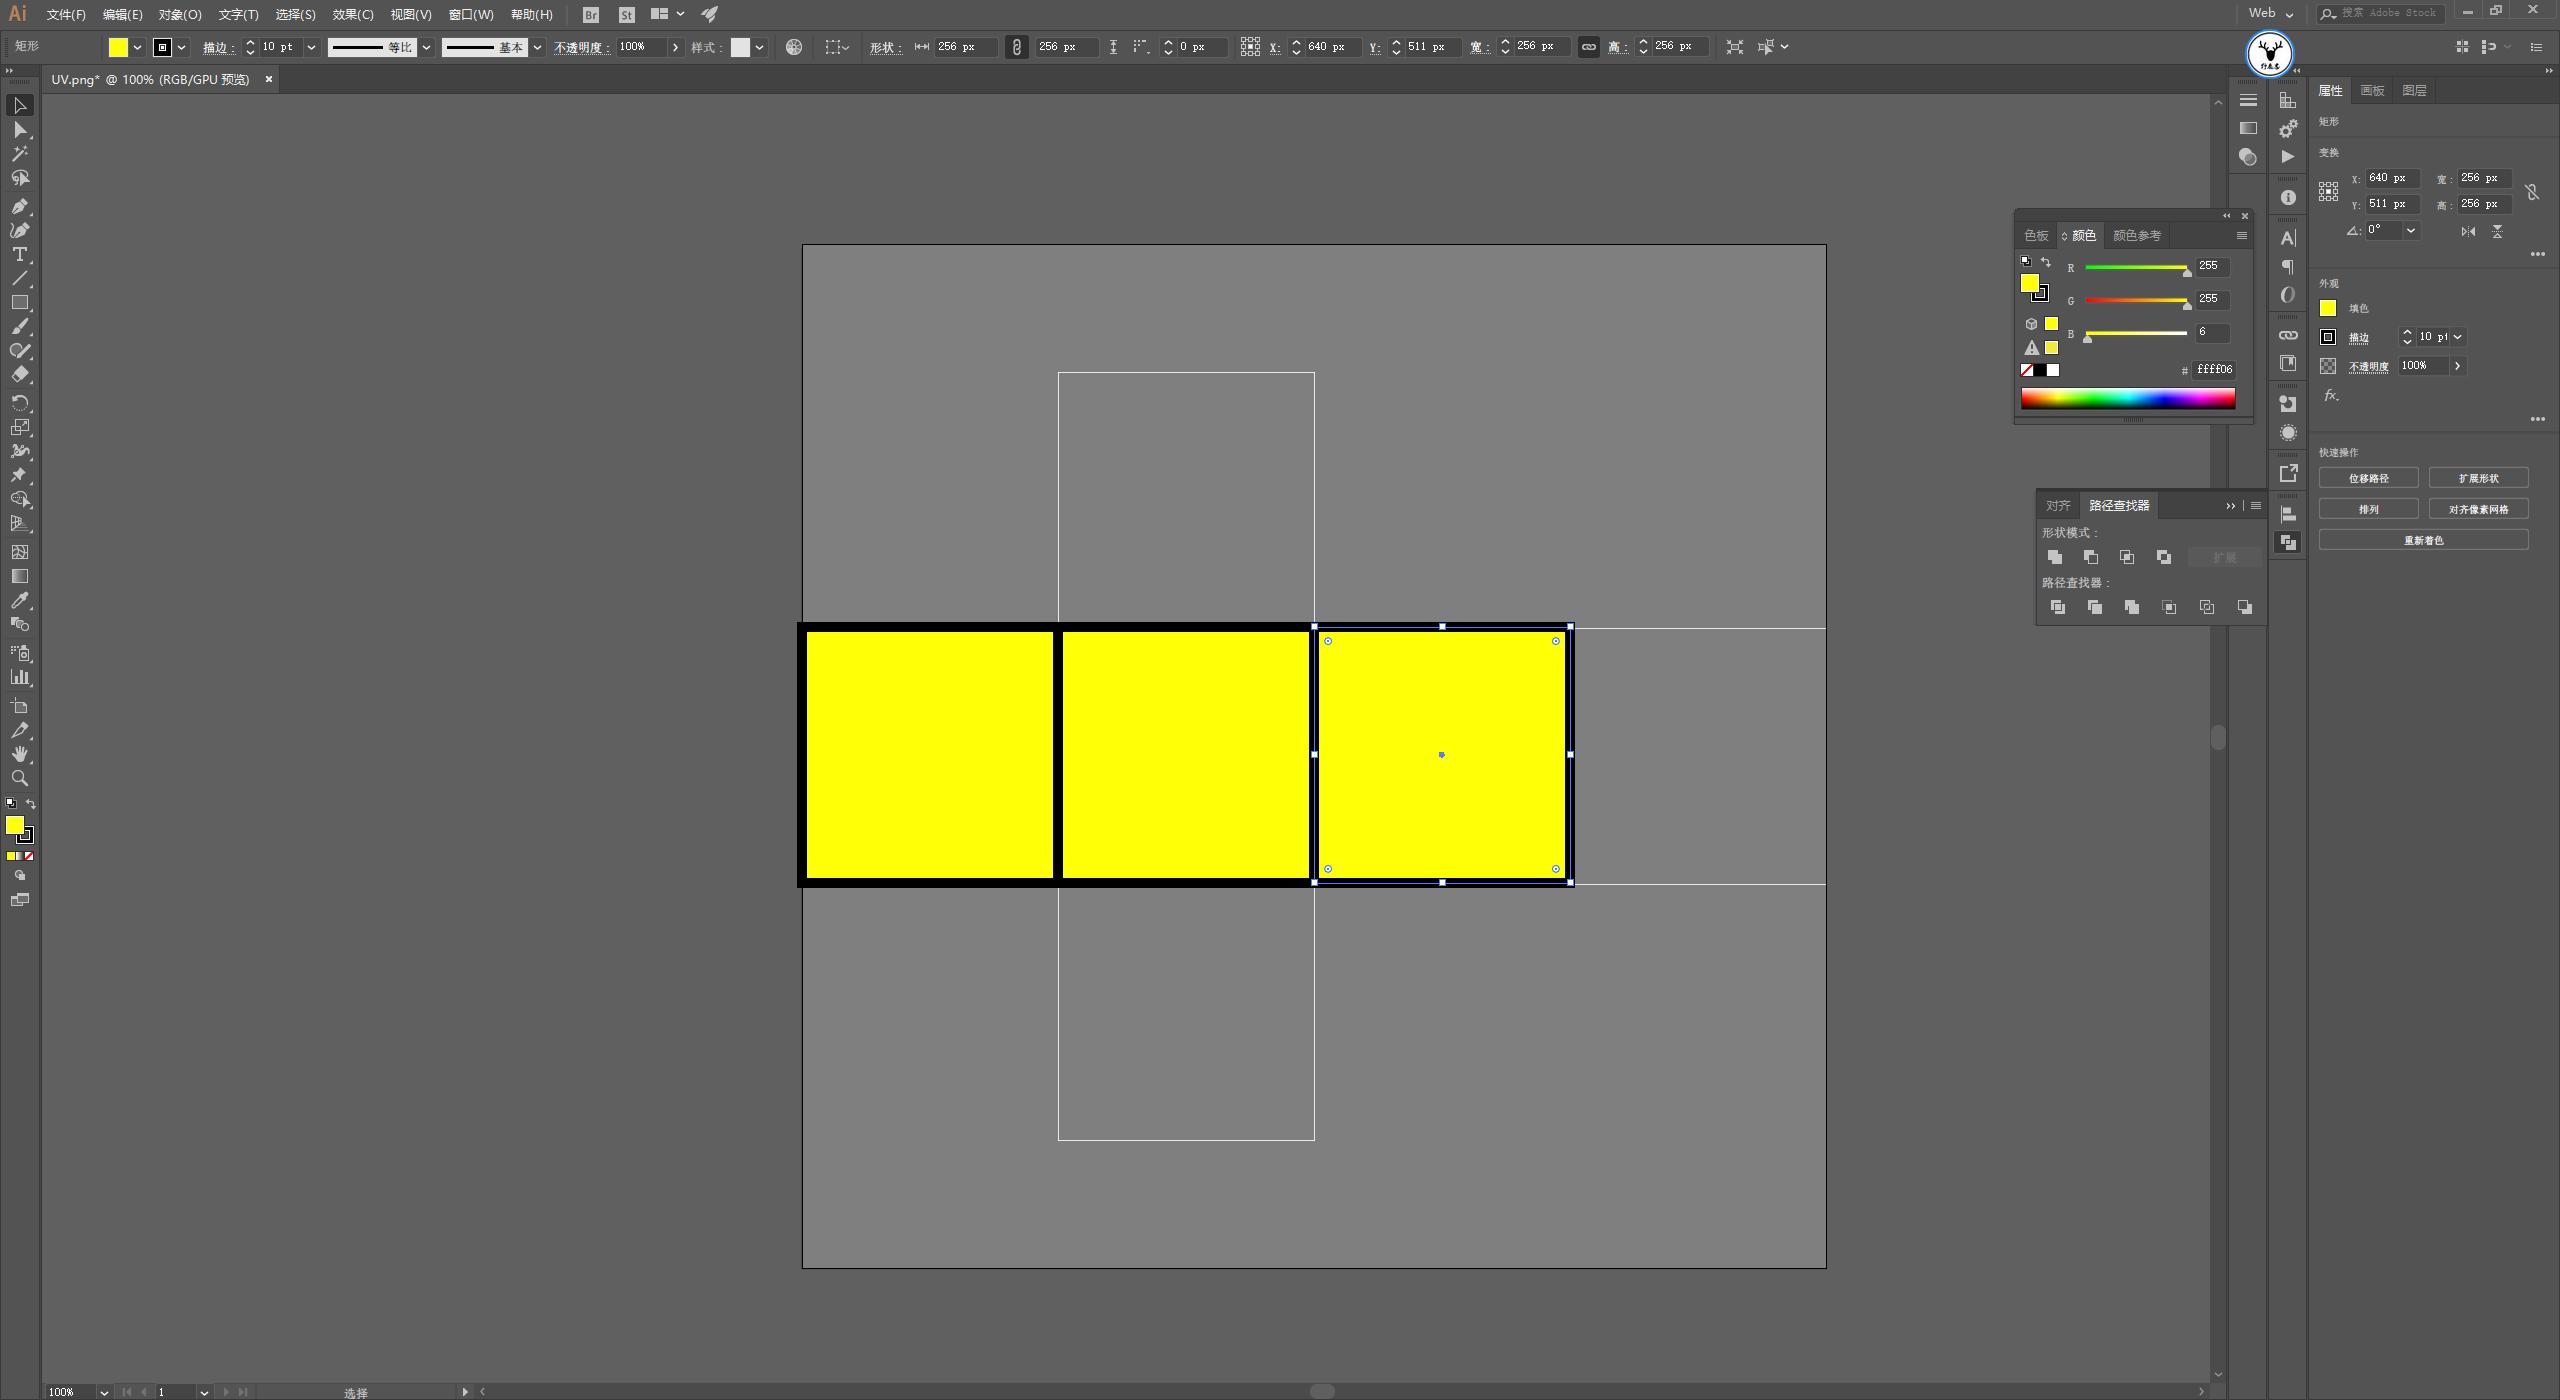Image resolution: width=2560 pixels, height=1400 pixels.
Task: Toggle constrain width and height link
Action: point(1588,47)
